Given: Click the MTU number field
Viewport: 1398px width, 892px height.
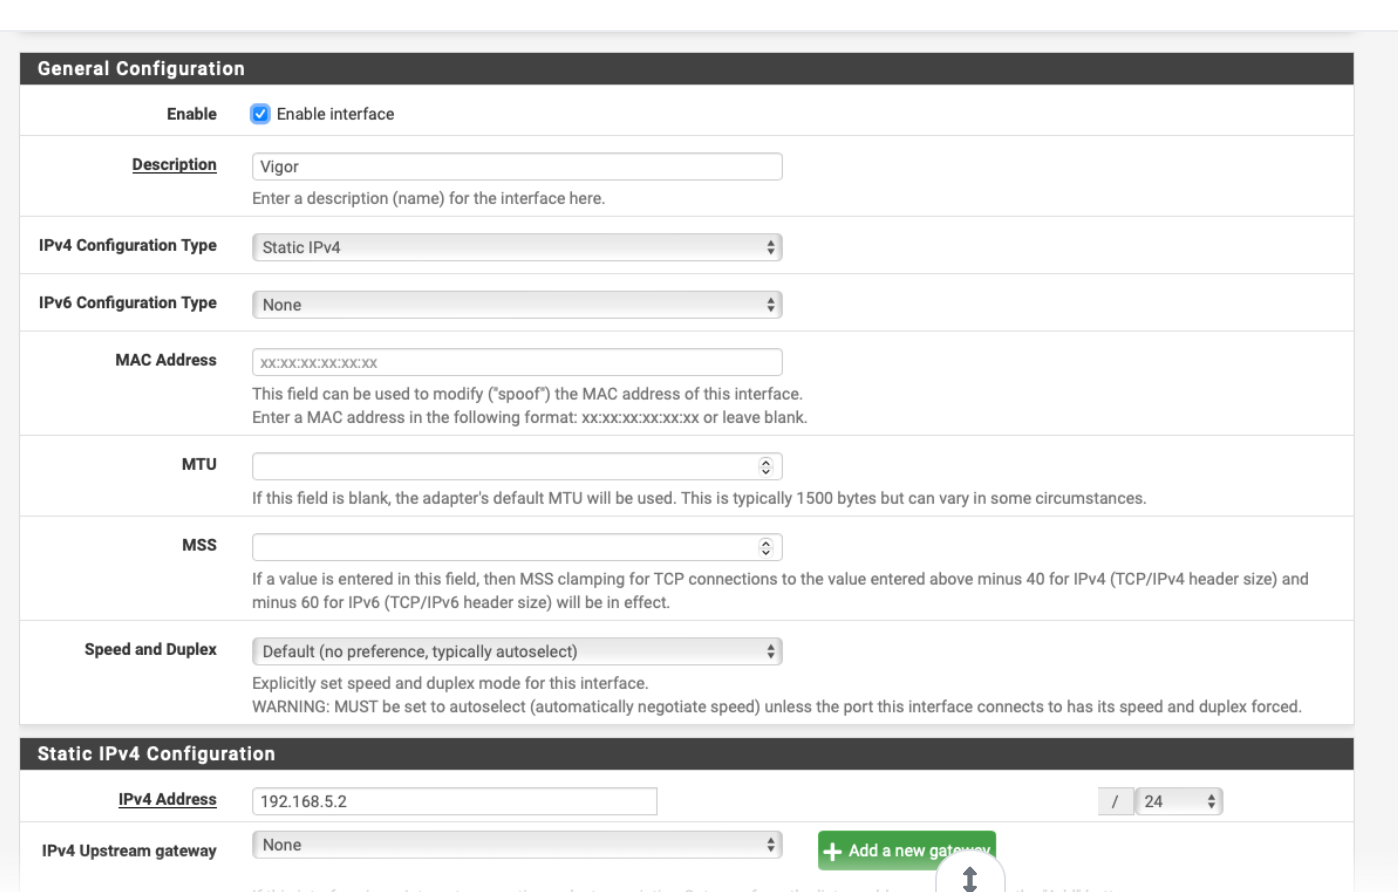Looking at the screenshot, I should click(x=517, y=466).
